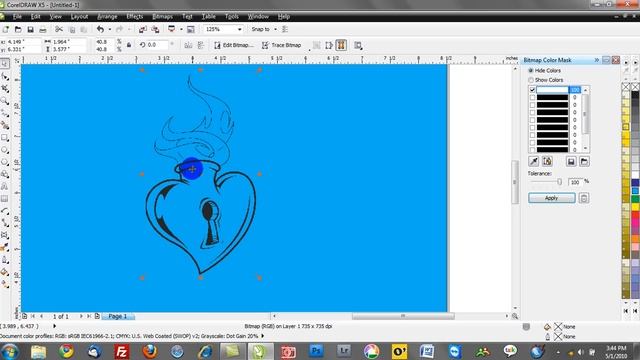Select the Zoom tool in the toolbox
Viewport: 640px width, 360px height.
click(5, 101)
